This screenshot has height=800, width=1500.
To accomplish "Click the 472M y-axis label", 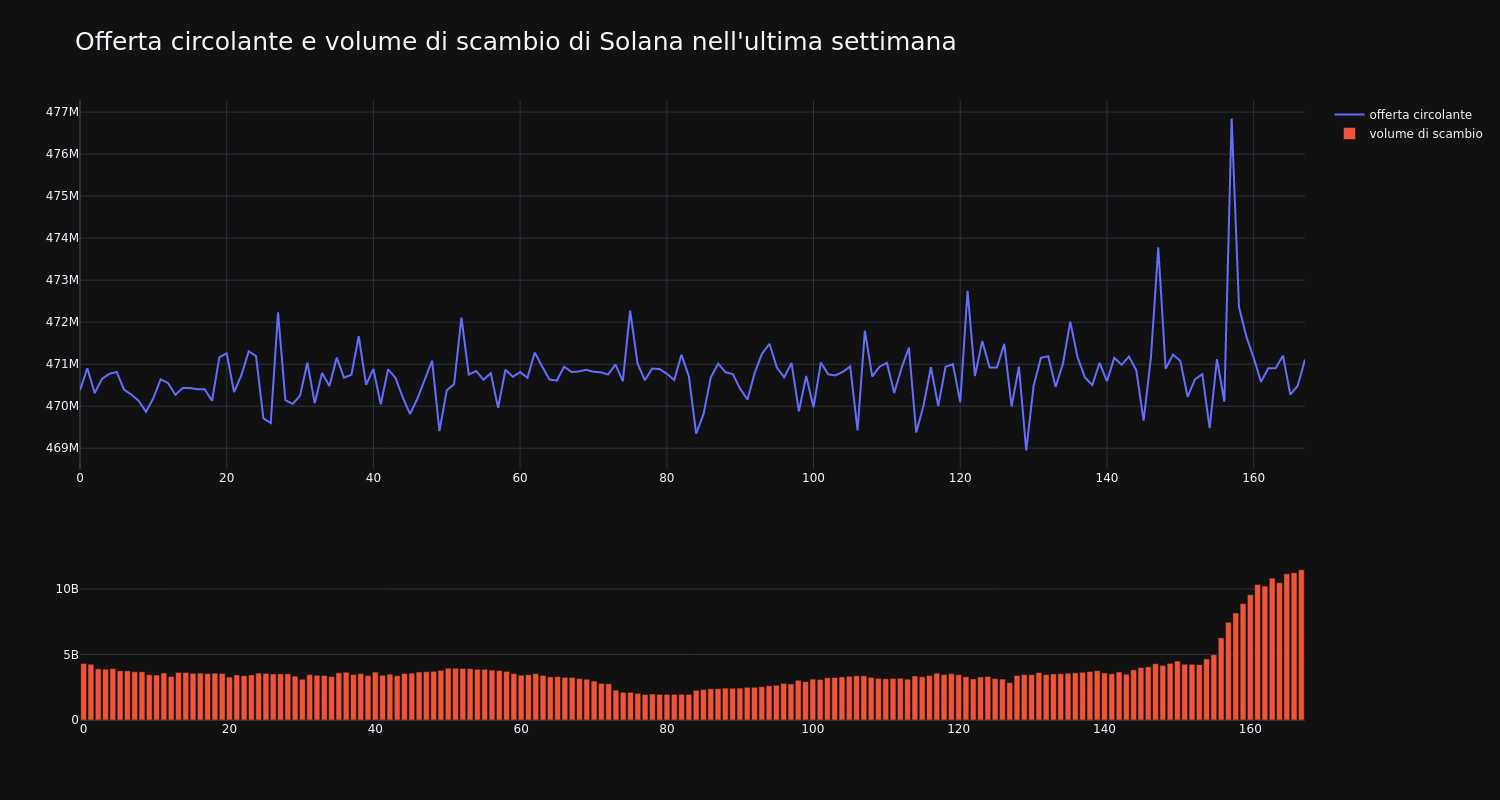I will pyautogui.click(x=62, y=322).
